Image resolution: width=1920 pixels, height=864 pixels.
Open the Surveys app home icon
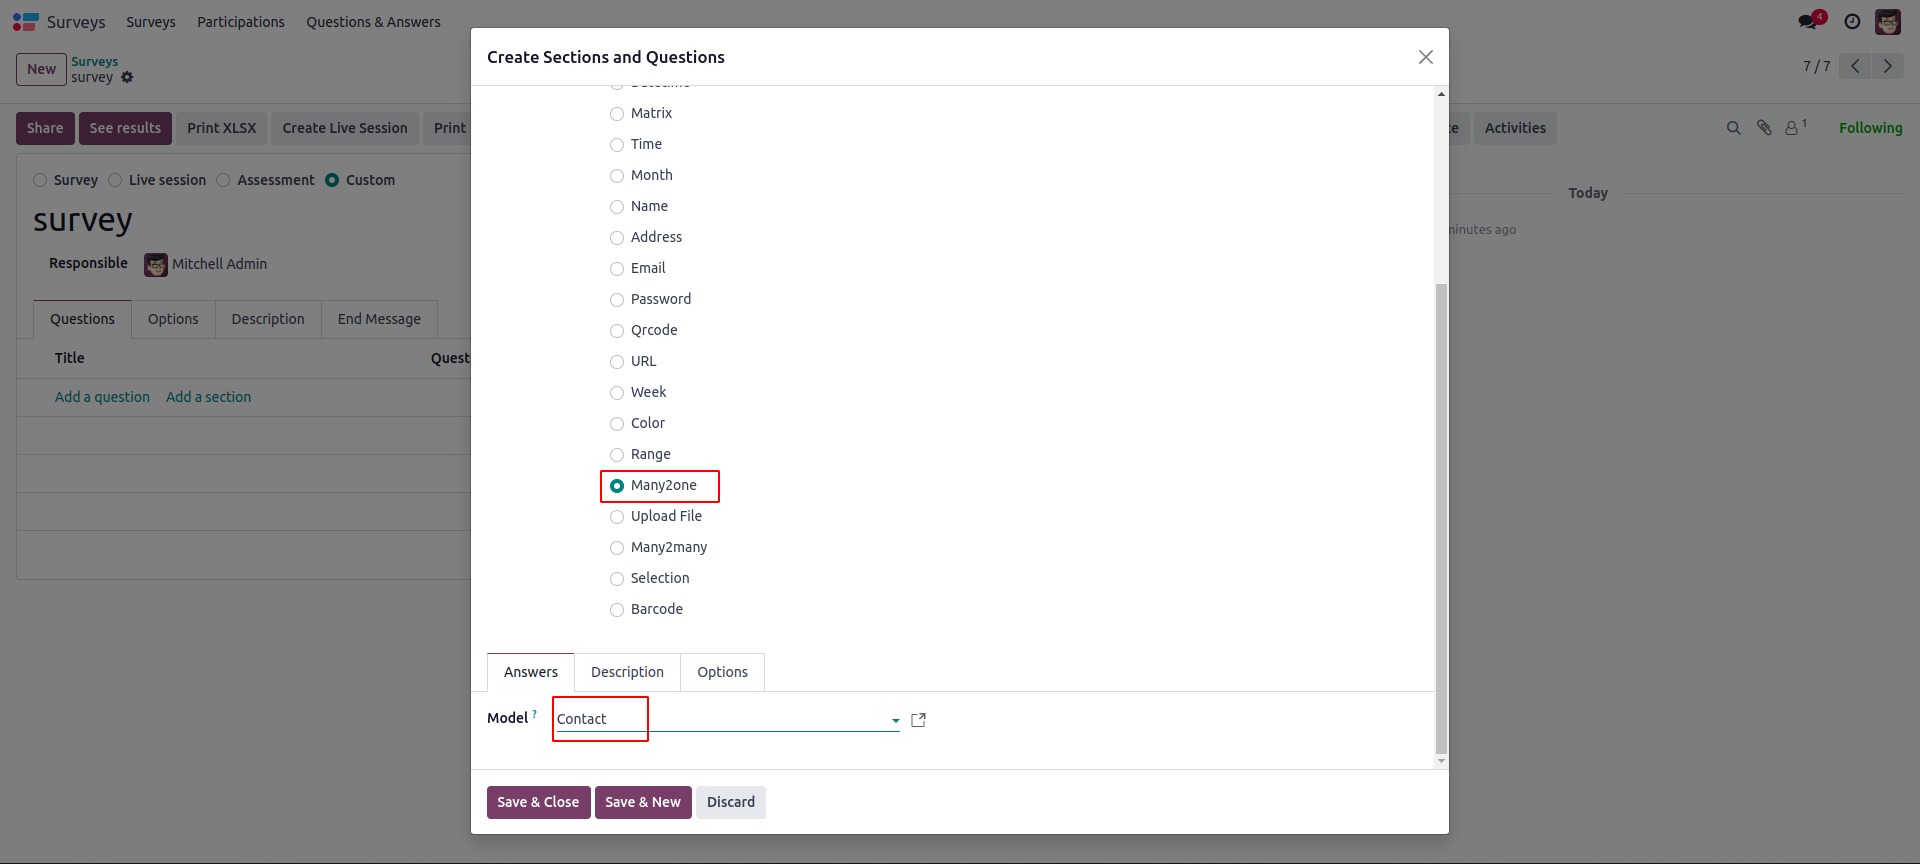tap(25, 22)
